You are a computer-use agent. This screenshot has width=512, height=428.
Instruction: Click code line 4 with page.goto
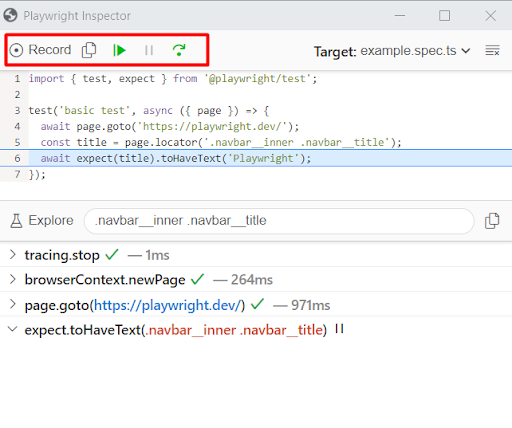(170, 127)
